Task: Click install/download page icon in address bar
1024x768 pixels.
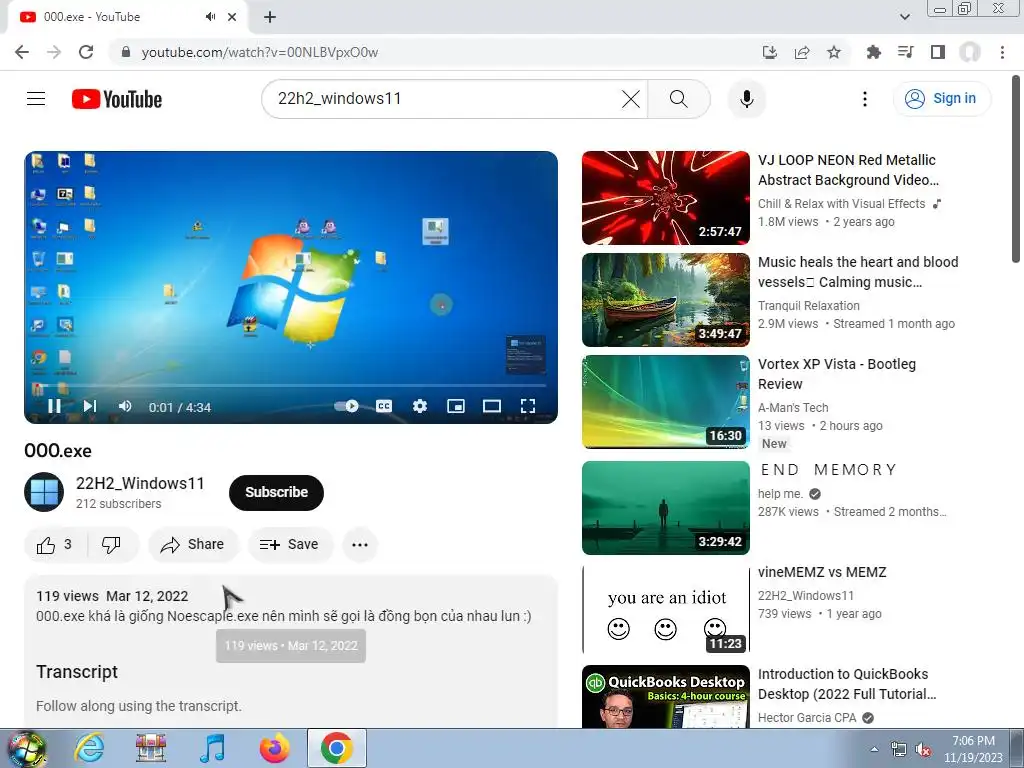Action: 770,52
